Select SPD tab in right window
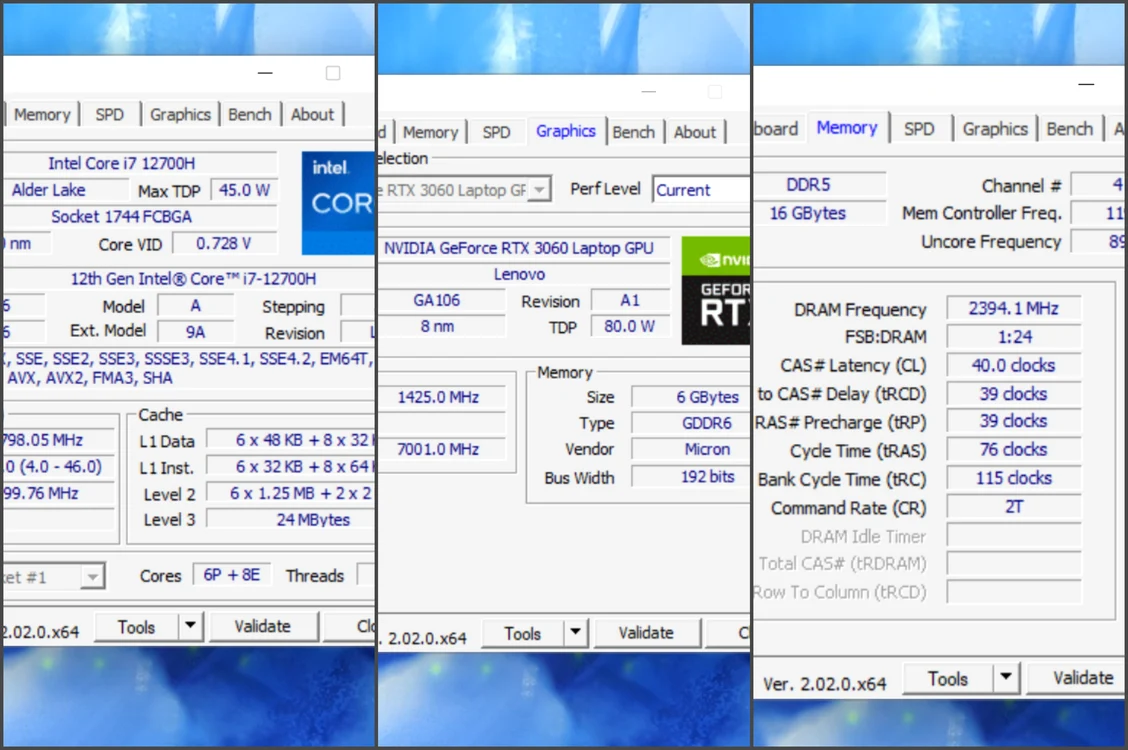 pos(919,129)
